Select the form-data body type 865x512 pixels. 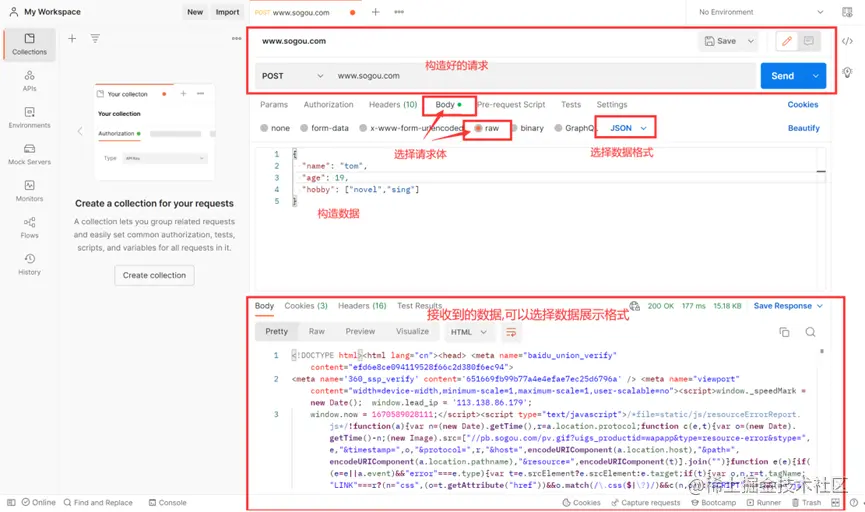click(x=324, y=128)
